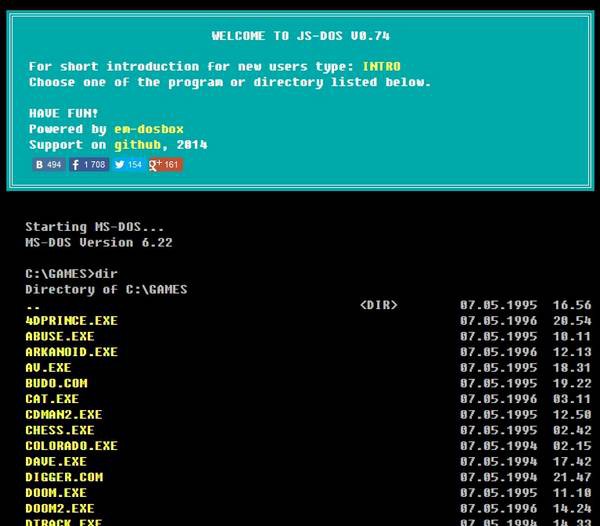The image size is (600, 526).
Task: Click the VK share button
Action: tap(48, 164)
